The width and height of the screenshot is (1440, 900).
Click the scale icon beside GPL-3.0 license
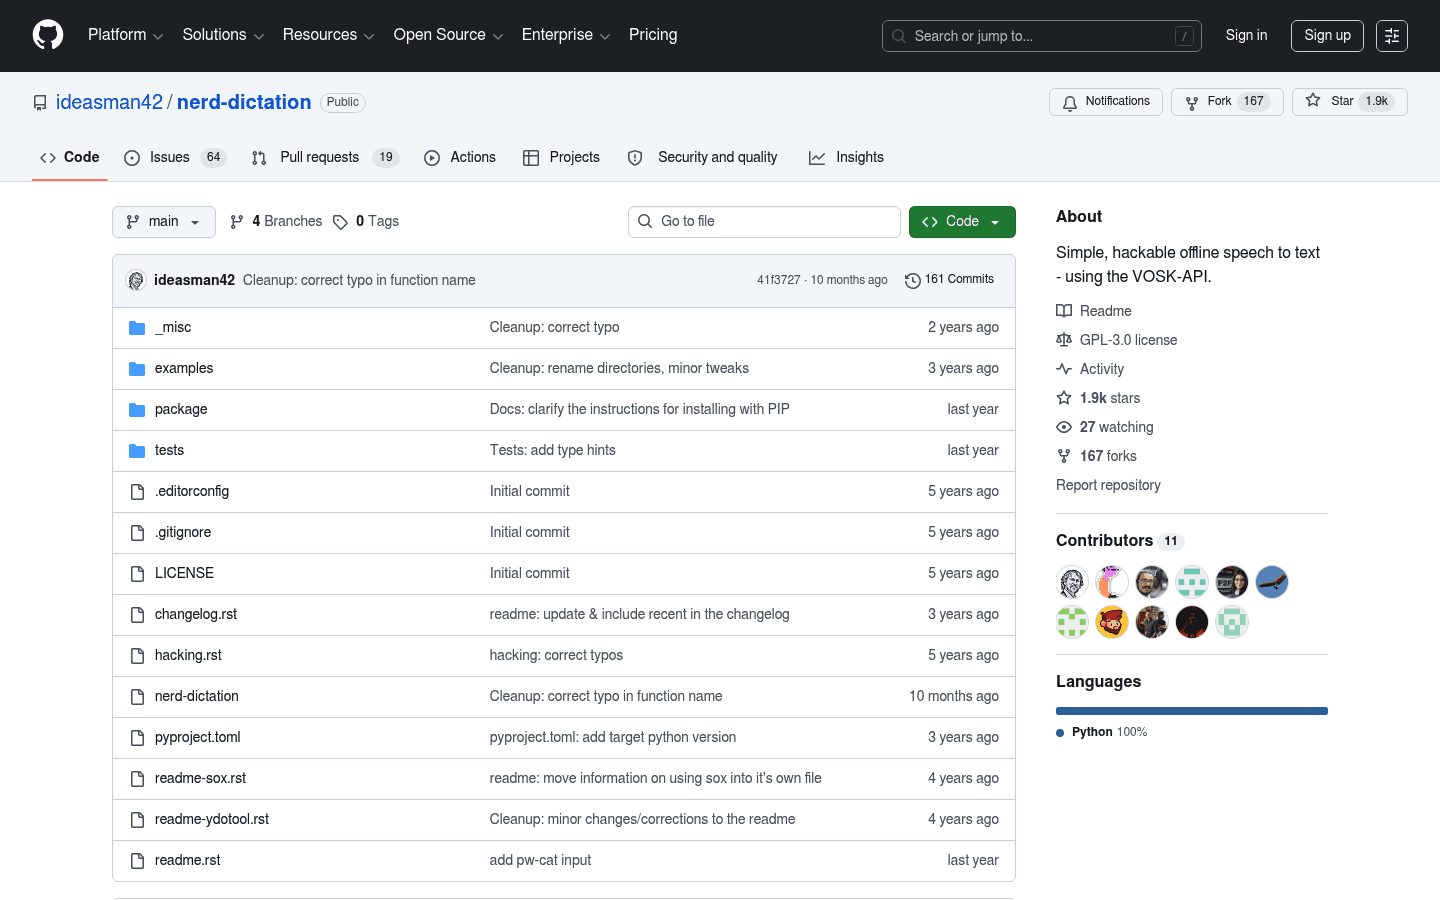1064,340
